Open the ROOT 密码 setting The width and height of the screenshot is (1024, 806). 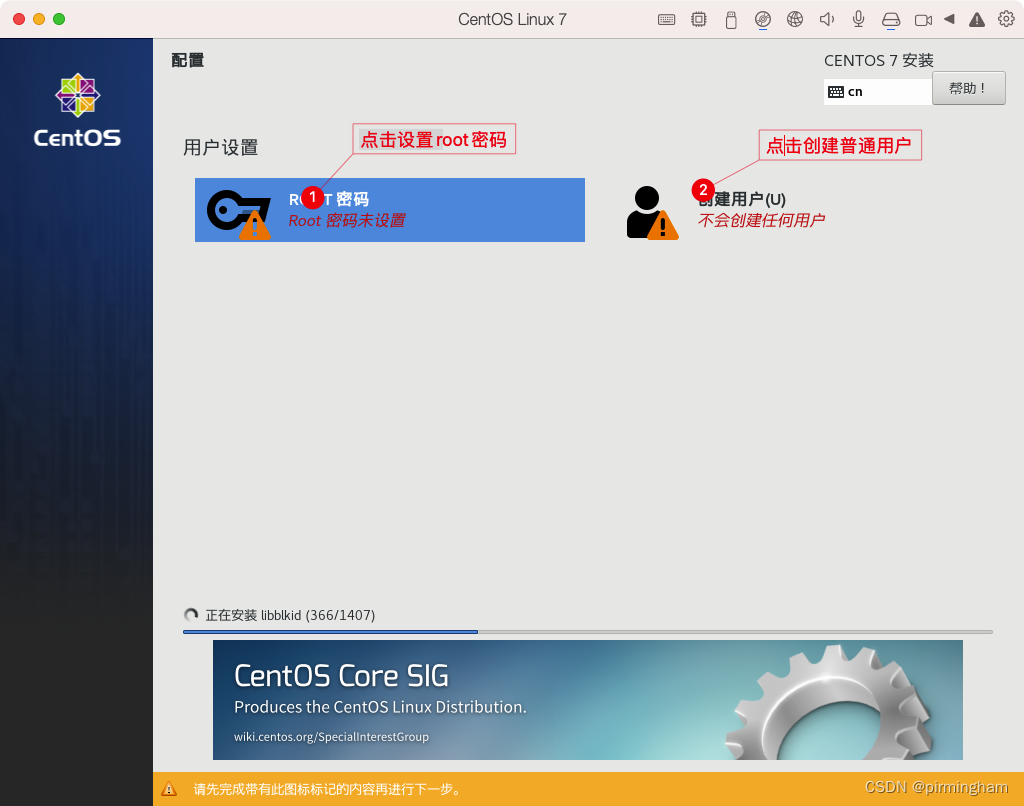[390, 210]
